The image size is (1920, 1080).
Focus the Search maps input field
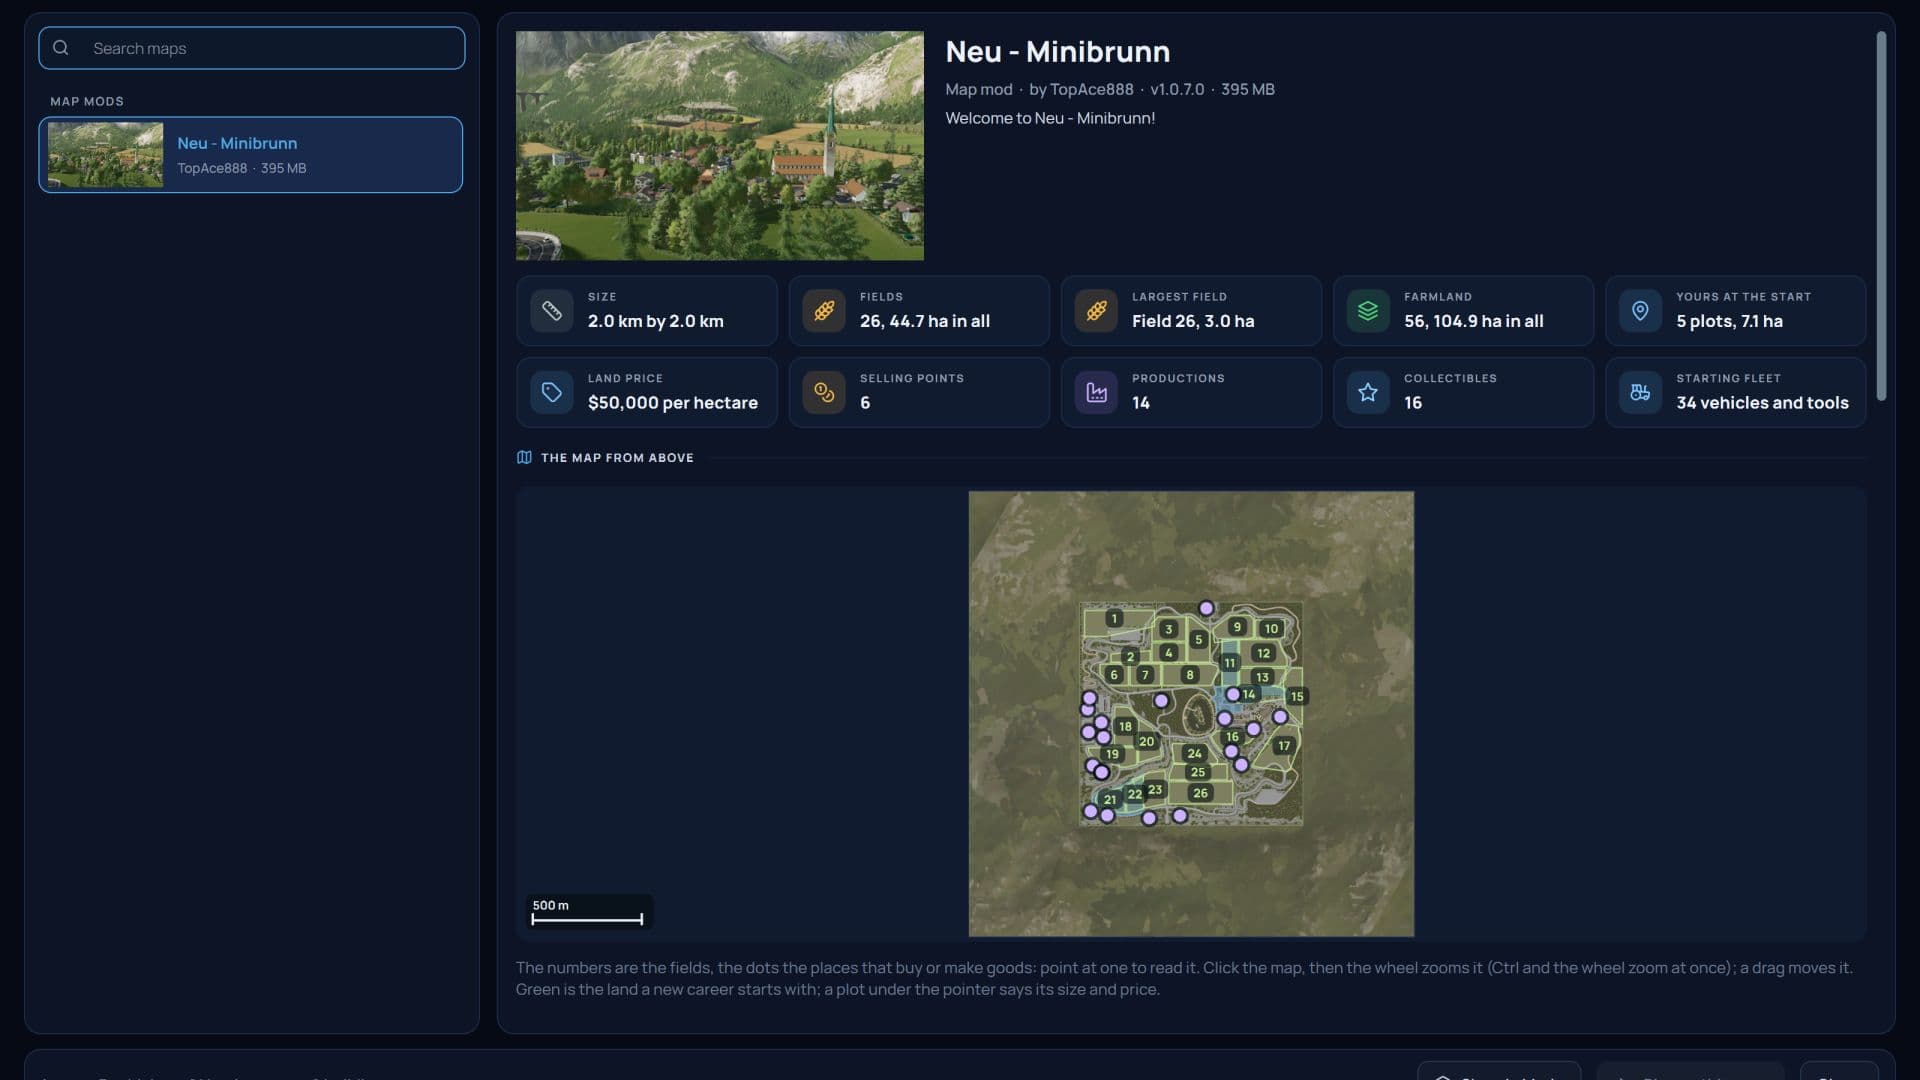[x=252, y=48]
